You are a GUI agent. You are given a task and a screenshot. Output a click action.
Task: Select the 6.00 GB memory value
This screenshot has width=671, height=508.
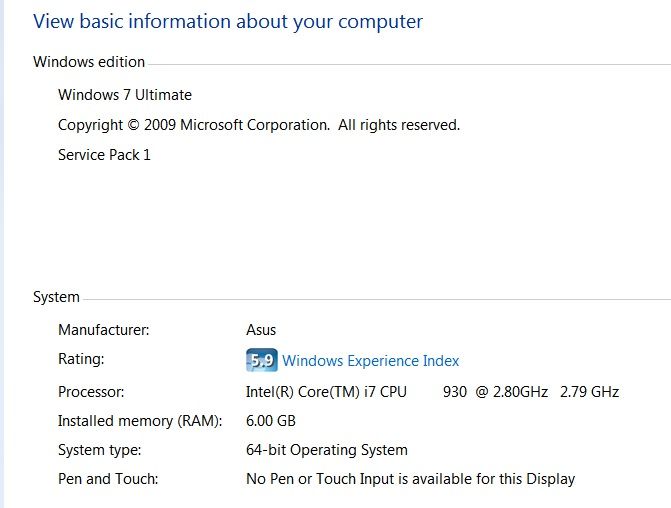pyautogui.click(x=271, y=421)
